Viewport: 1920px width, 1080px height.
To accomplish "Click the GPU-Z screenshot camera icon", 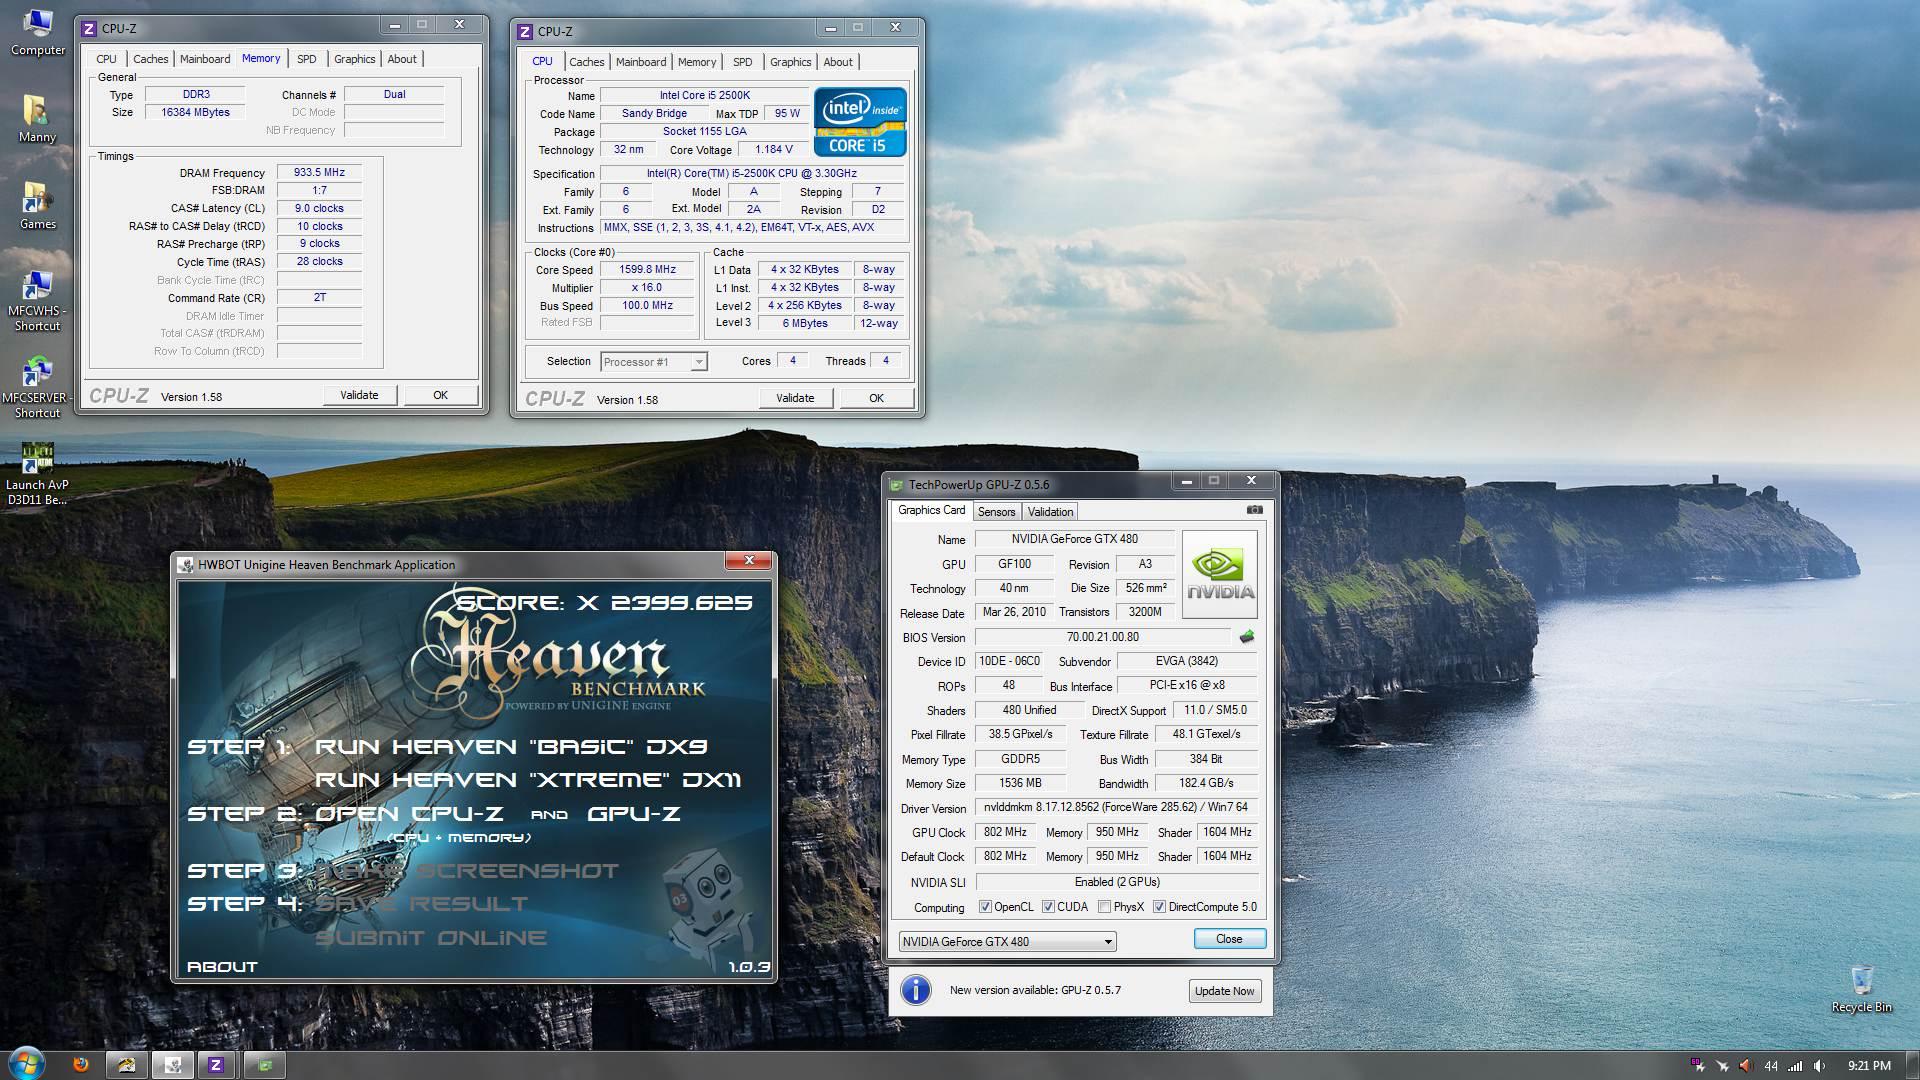I will (x=1254, y=510).
